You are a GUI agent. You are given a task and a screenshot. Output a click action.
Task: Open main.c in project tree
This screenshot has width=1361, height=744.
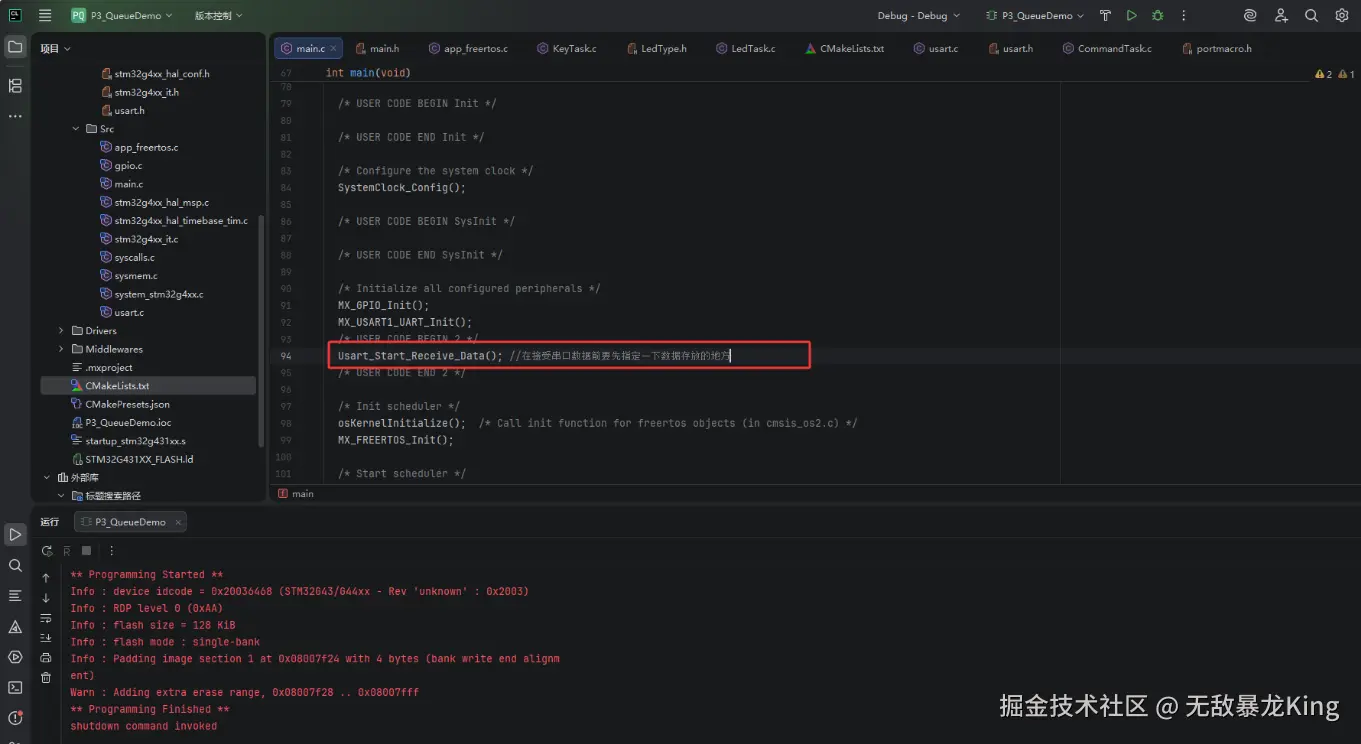click(x=128, y=184)
